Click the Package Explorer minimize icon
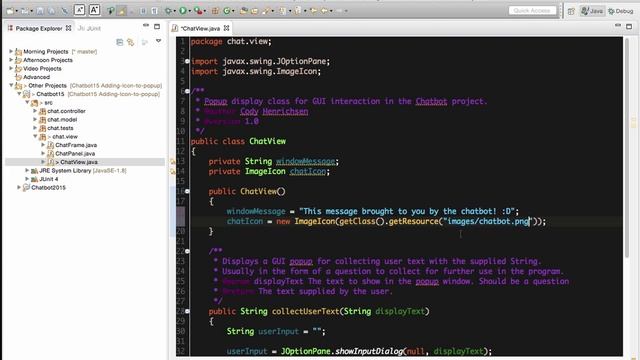 tap(146, 26)
